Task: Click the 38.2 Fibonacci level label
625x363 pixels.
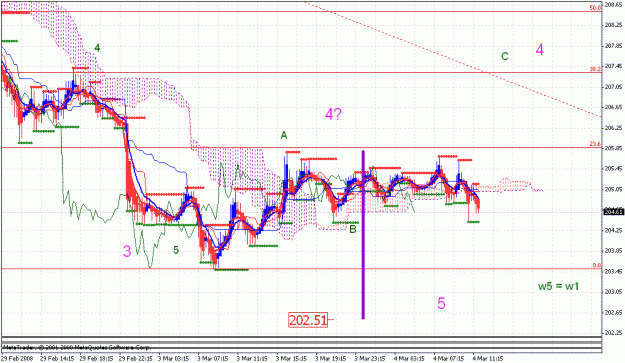Action: [x=596, y=69]
